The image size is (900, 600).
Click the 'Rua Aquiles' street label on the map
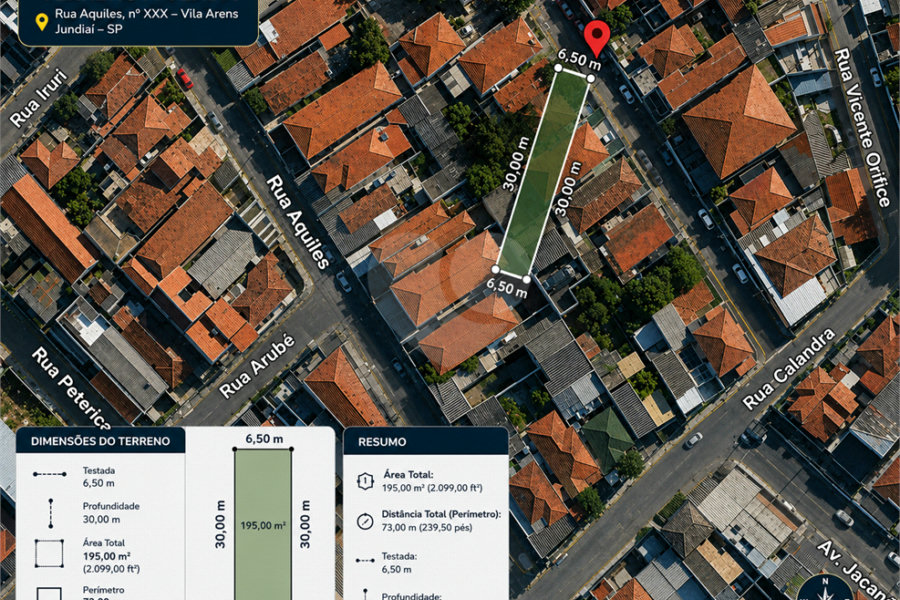[297, 222]
